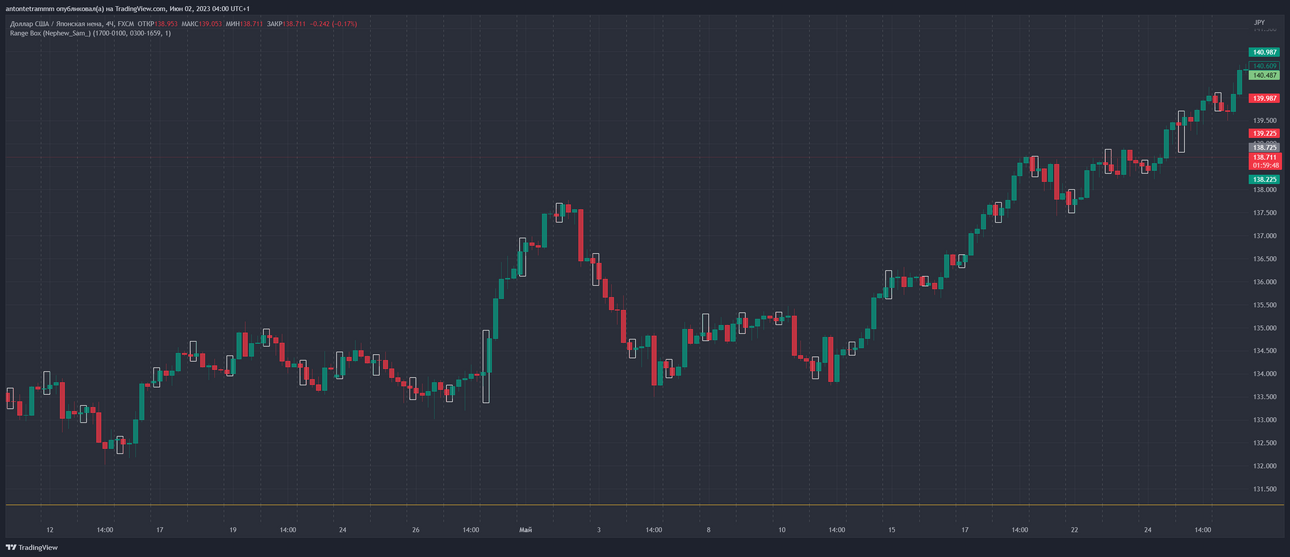Screen dimensions: 1290x557
Task: Click 138.000 on the price scale
Action: (x=1264, y=189)
